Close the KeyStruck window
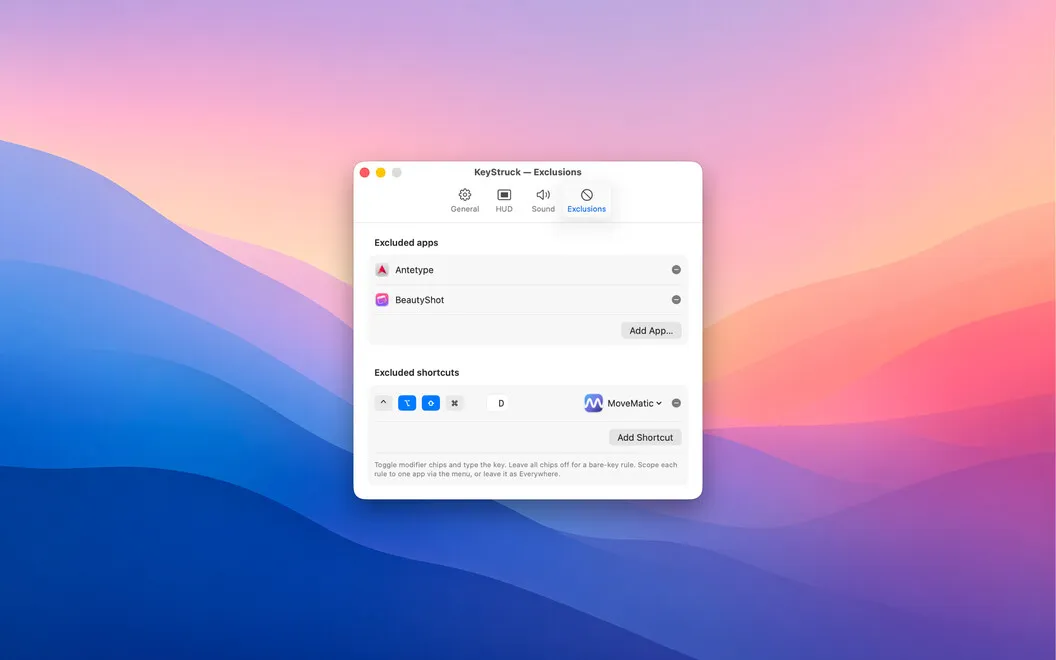Viewport: 1056px width, 660px height. click(x=364, y=172)
